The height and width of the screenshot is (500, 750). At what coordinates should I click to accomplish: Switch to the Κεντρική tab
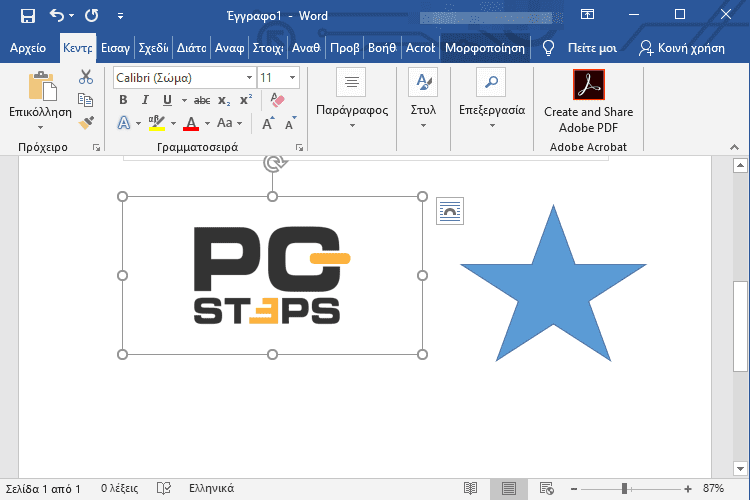pos(77,48)
